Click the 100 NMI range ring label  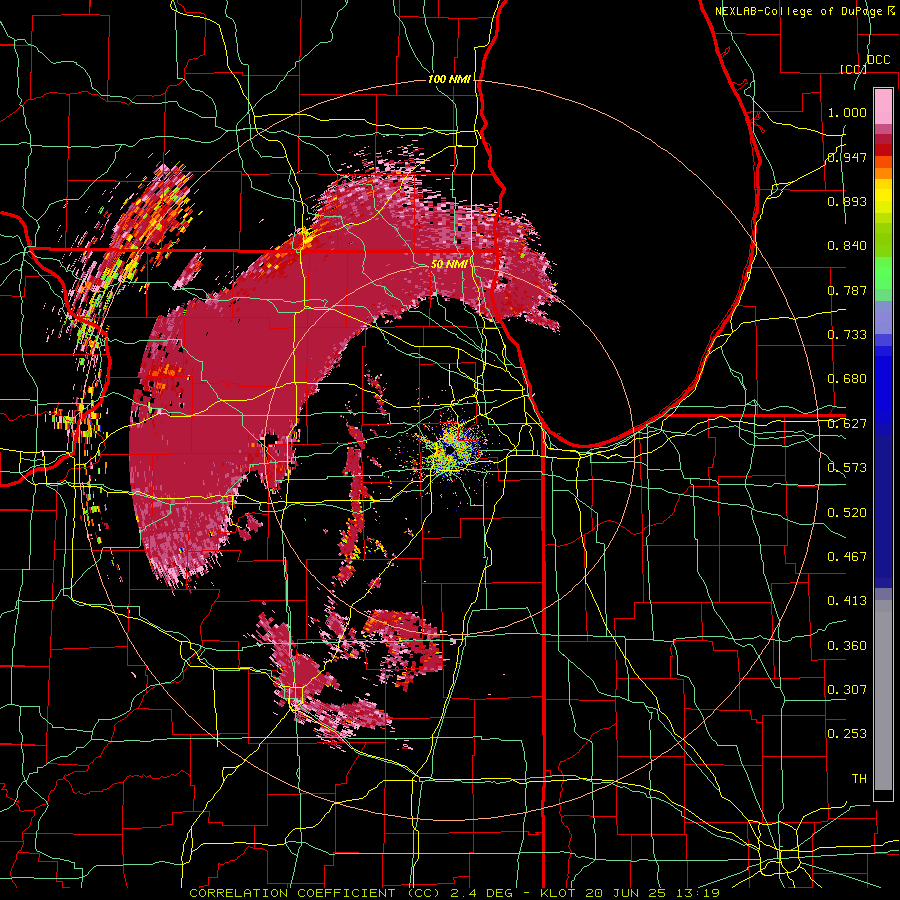coord(449,79)
